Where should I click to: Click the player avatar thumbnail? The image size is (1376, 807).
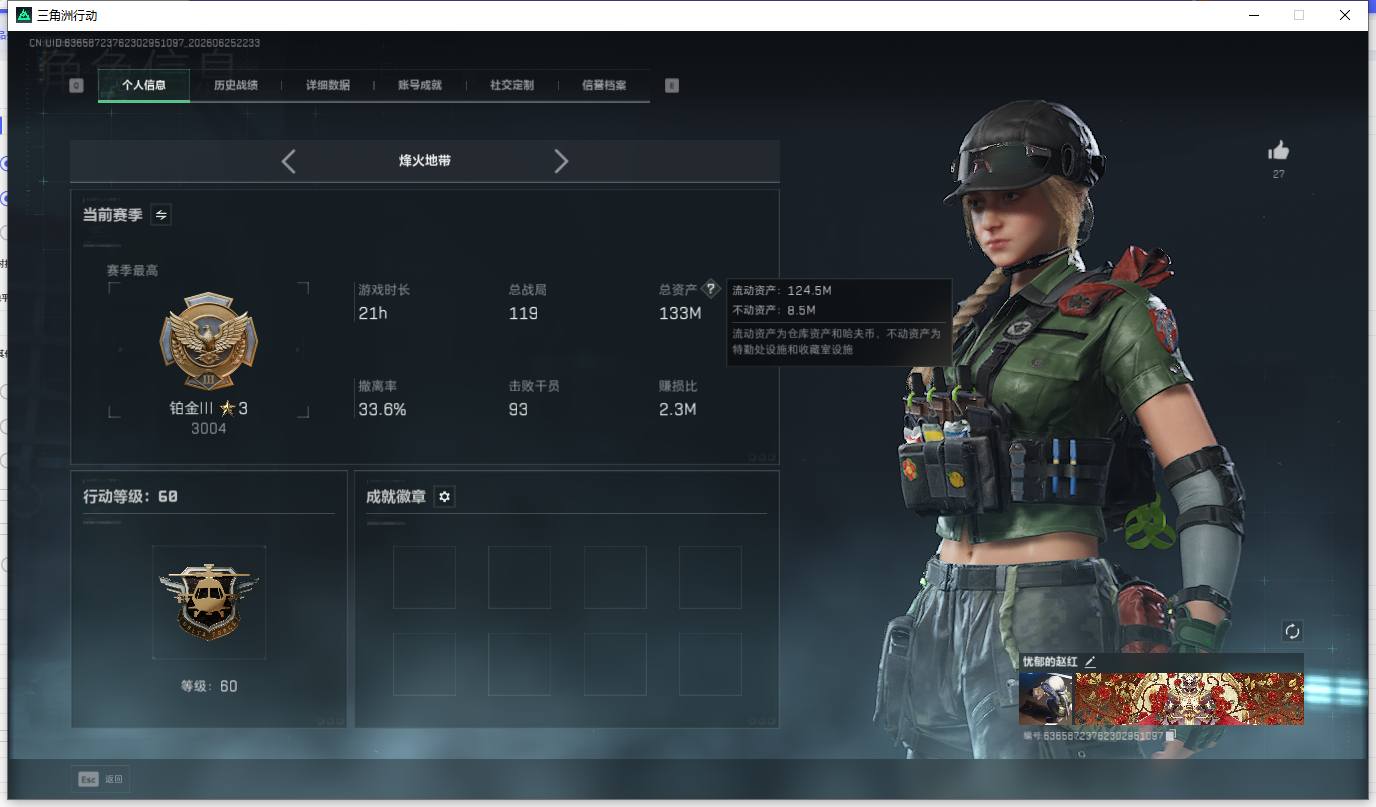point(1045,698)
